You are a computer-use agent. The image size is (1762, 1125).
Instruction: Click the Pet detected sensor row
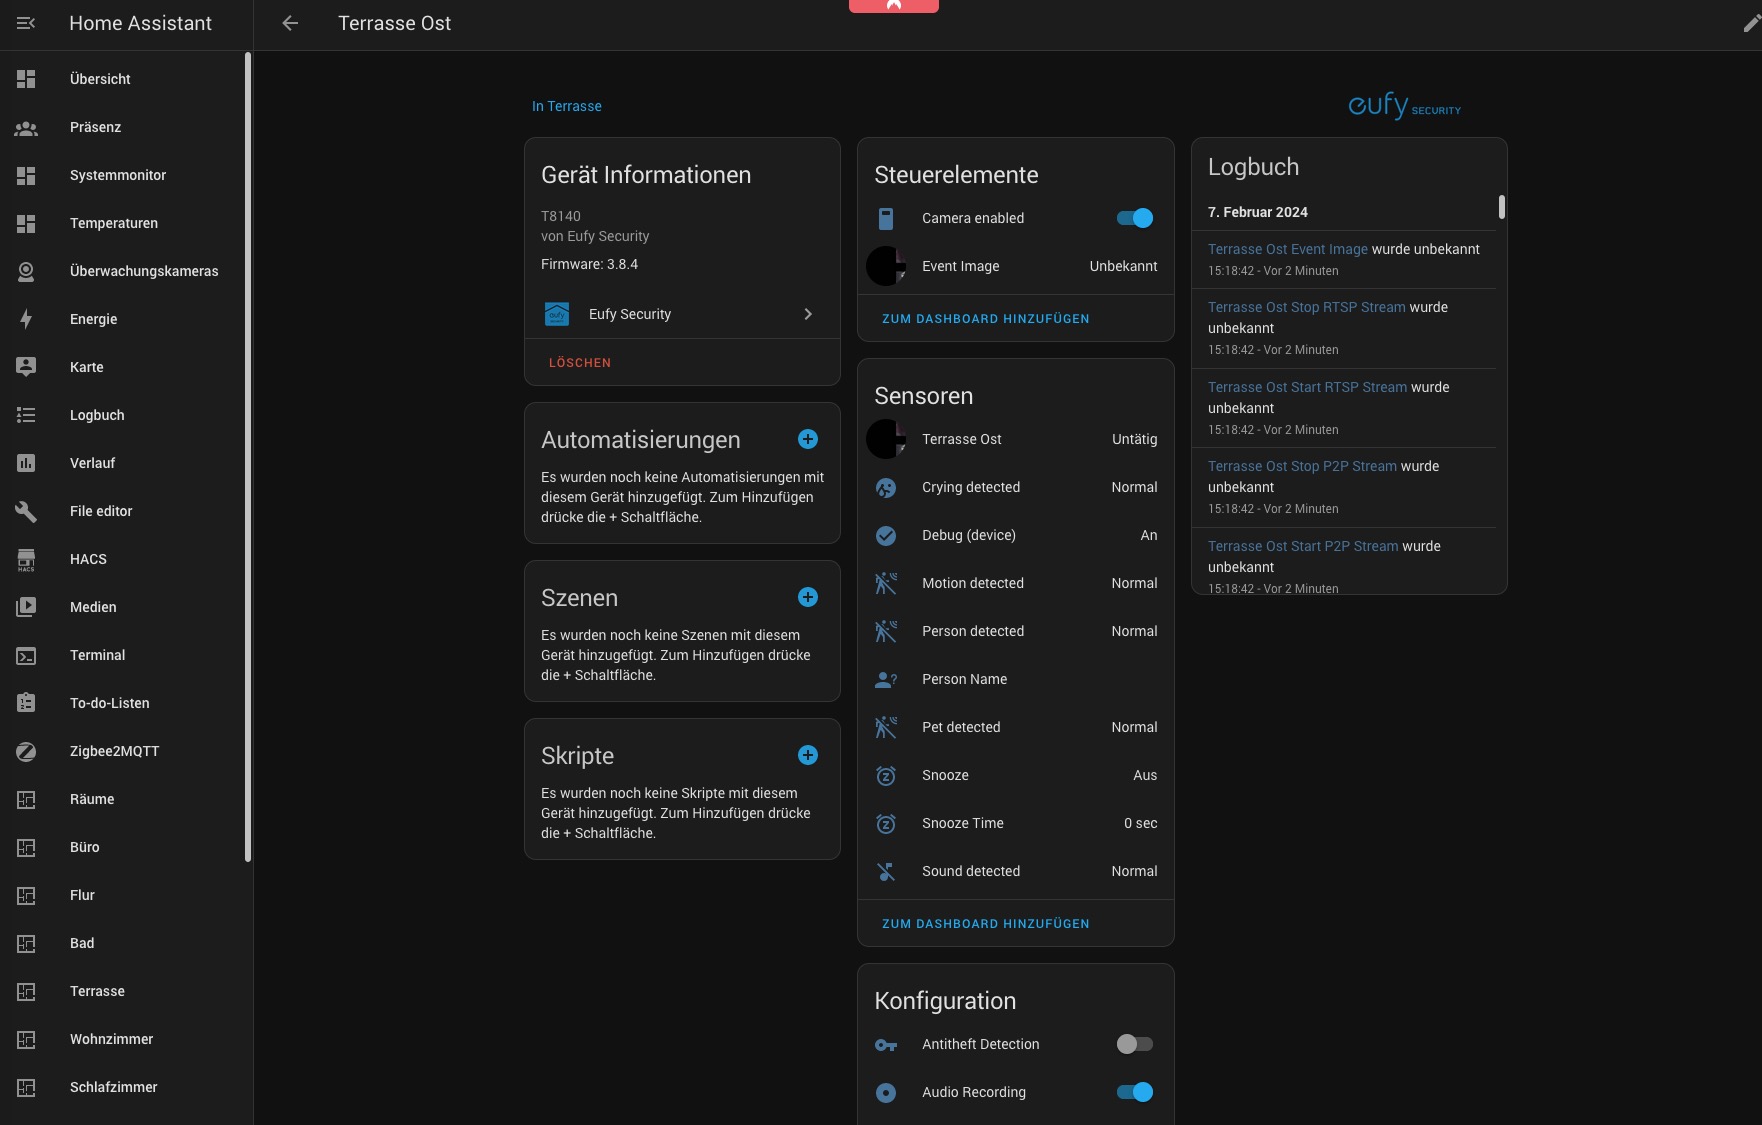1016,727
